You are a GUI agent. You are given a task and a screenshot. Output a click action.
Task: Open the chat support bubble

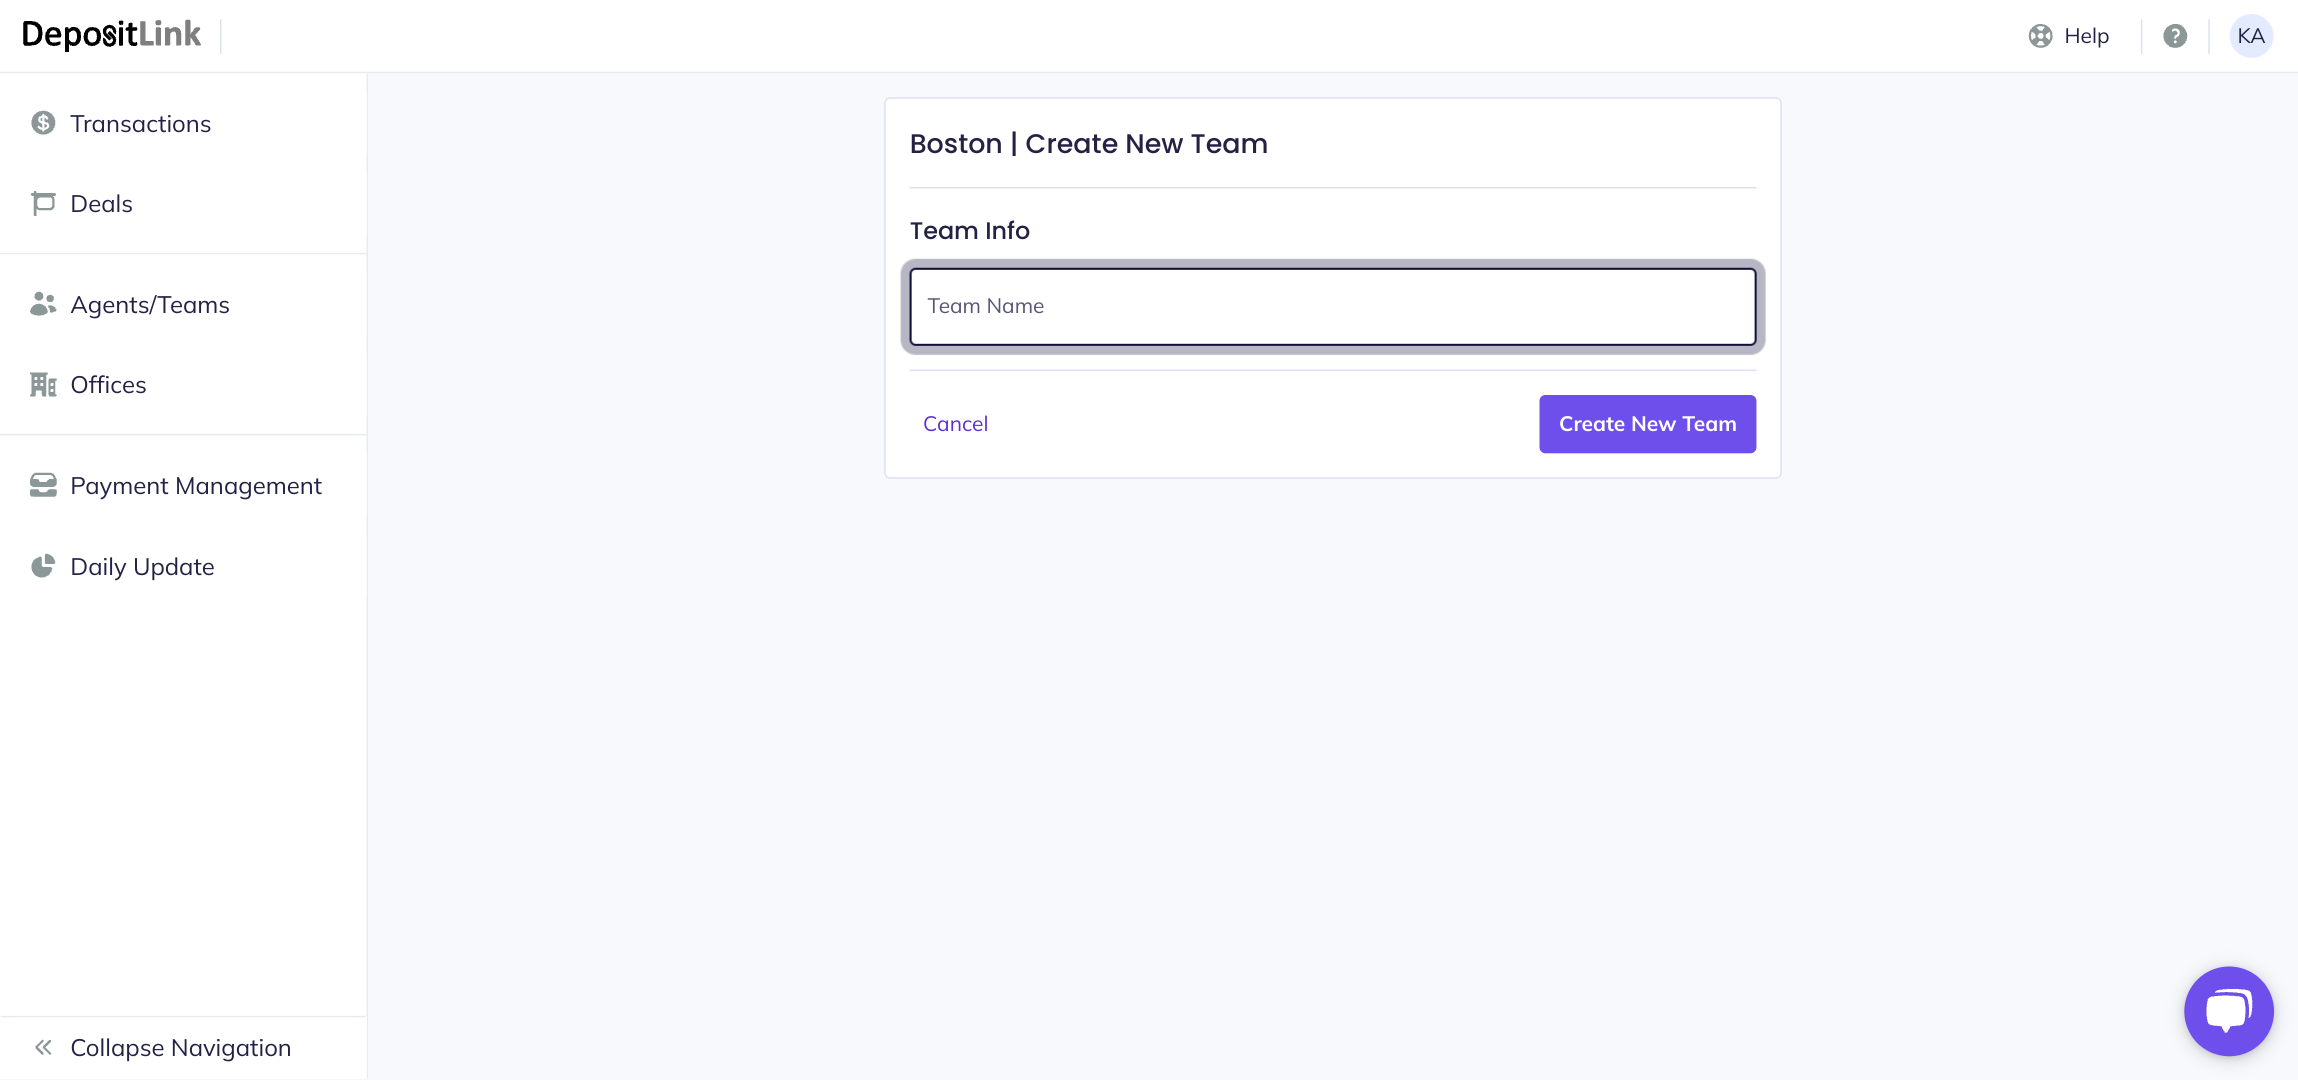(2228, 1011)
